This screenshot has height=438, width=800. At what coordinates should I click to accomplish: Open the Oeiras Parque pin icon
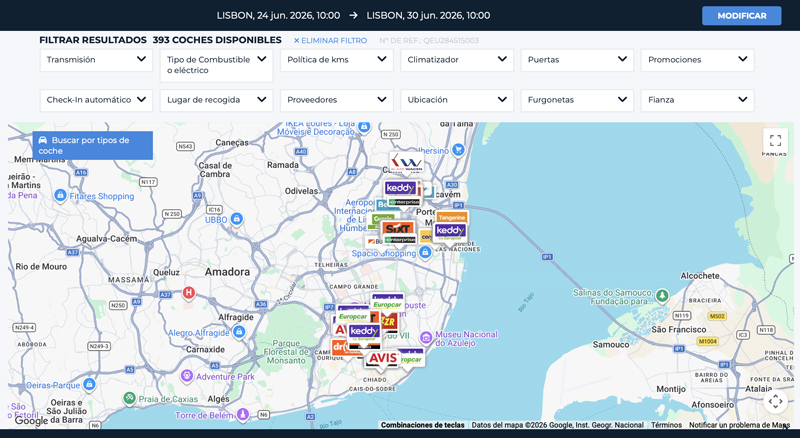tap(89, 384)
